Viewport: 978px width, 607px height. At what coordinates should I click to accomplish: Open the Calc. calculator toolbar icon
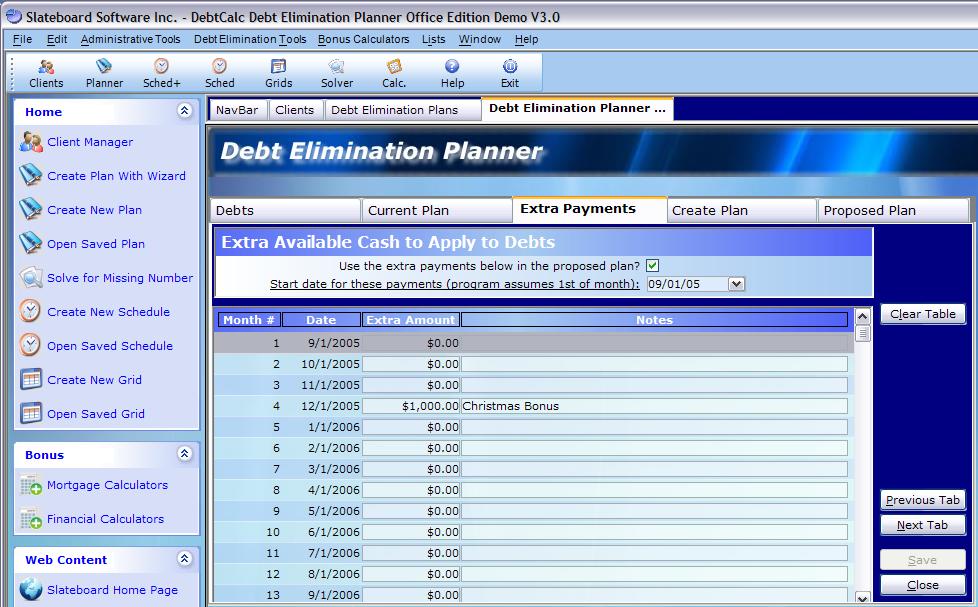click(394, 72)
